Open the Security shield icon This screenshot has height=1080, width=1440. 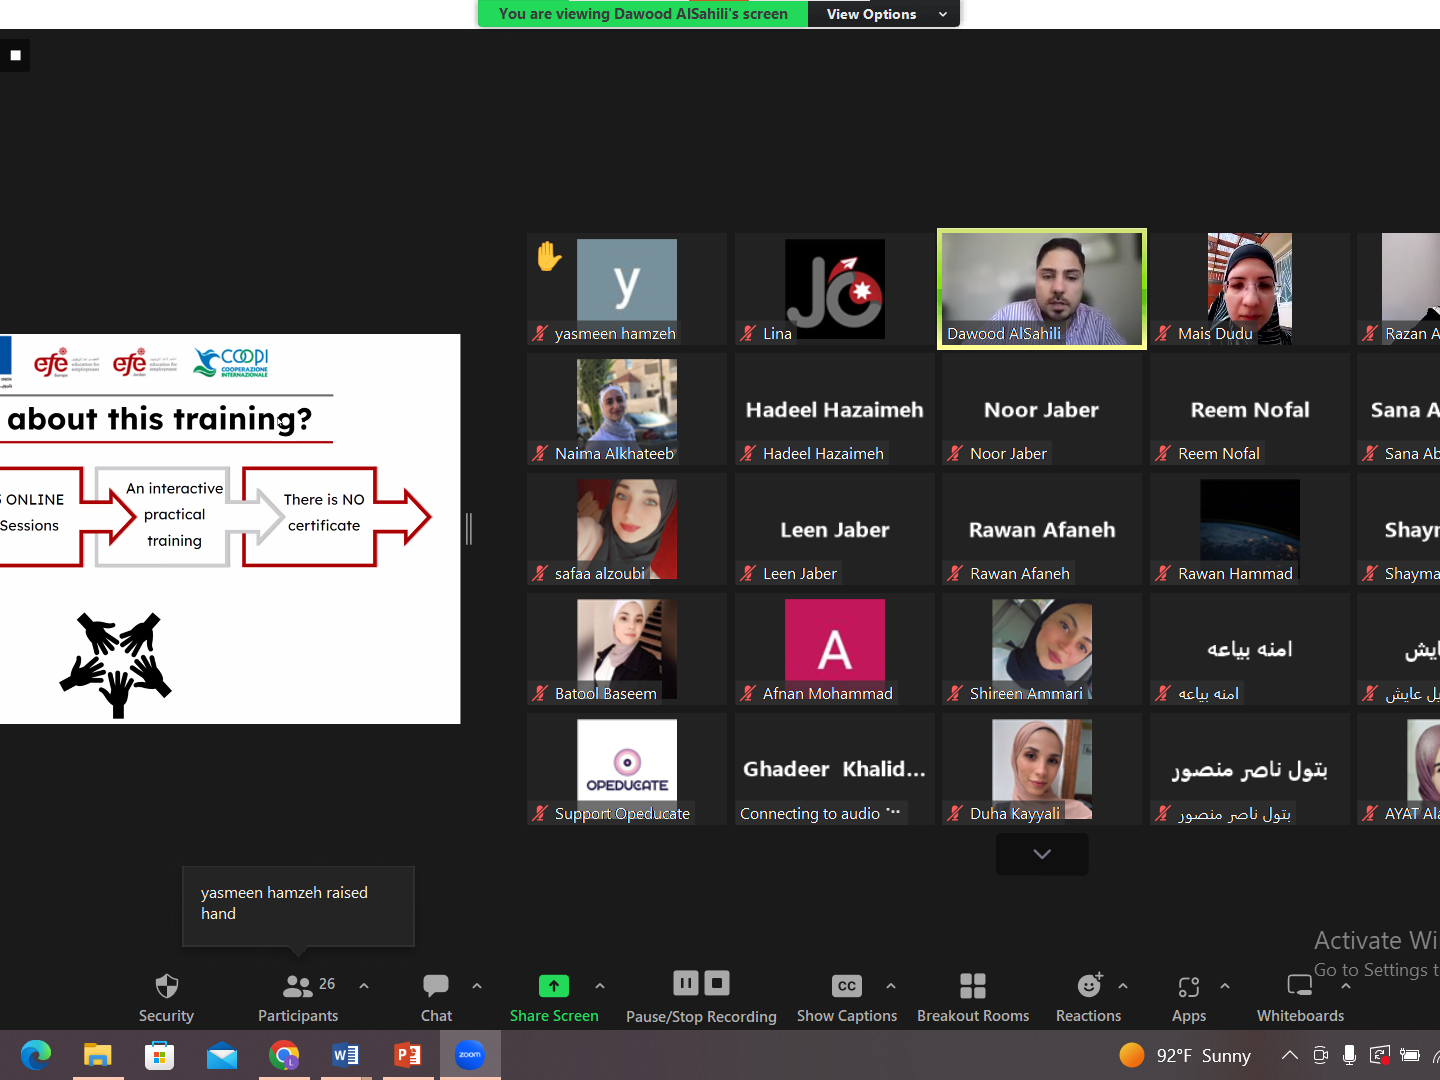tap(166, 987)
